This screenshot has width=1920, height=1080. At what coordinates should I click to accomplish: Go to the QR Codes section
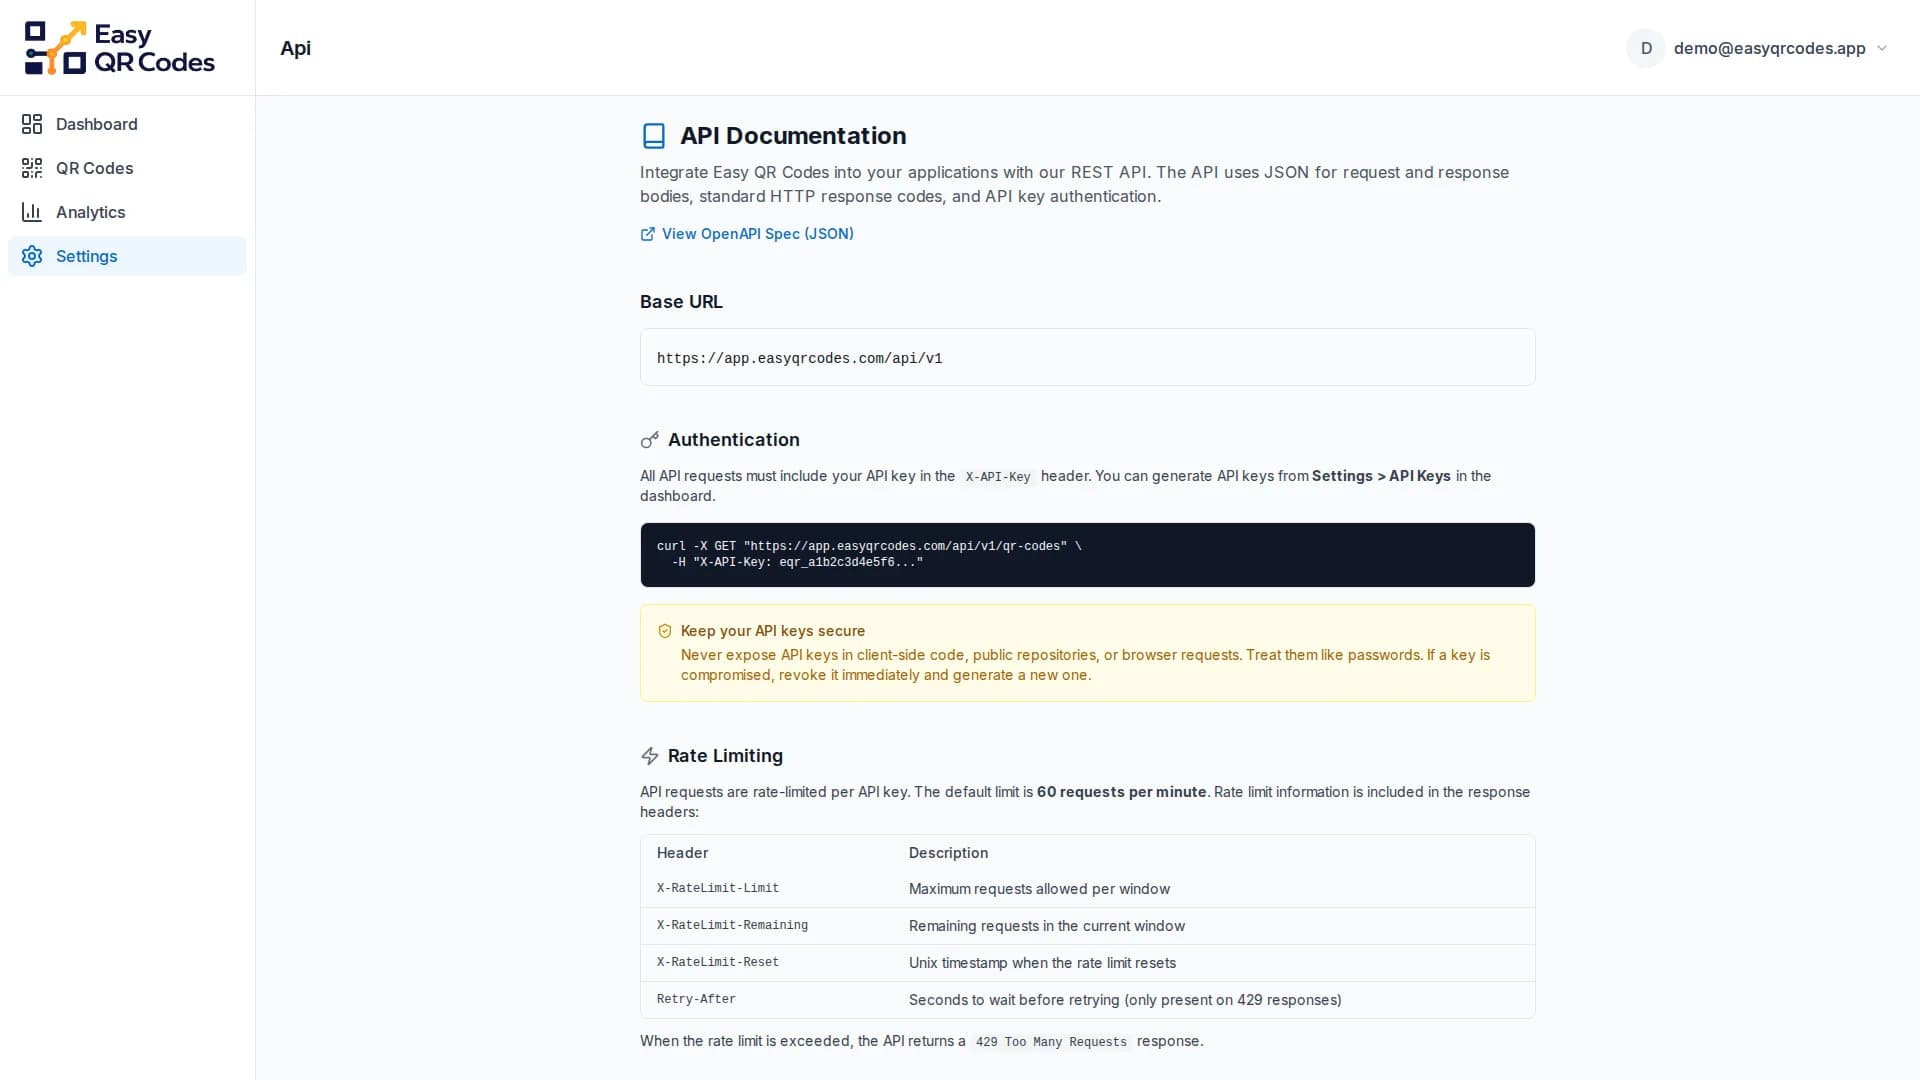click(127, 168)
